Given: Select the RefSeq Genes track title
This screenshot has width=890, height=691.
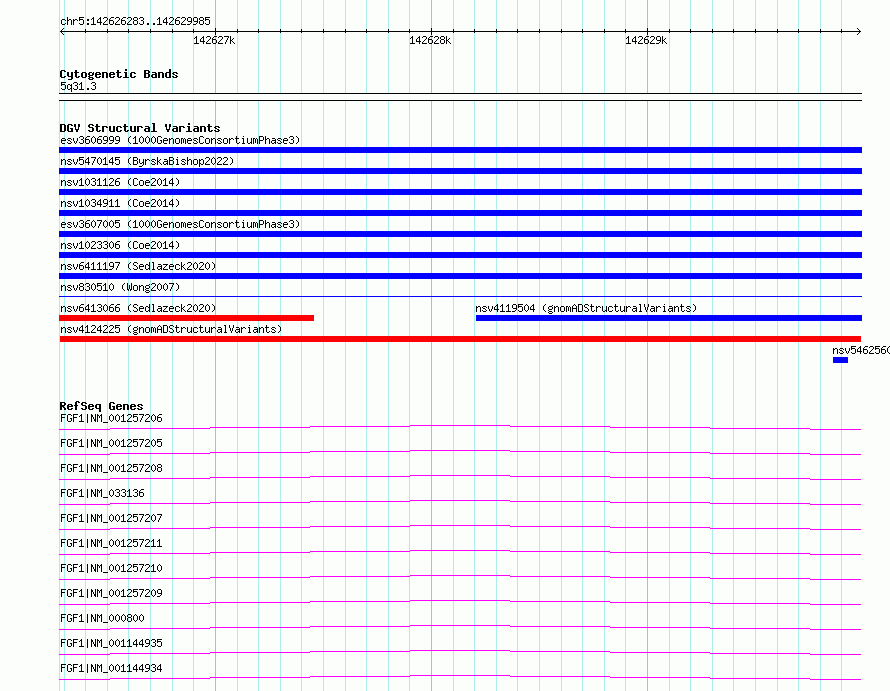Looking at the screenshot, I should point(101,406).
